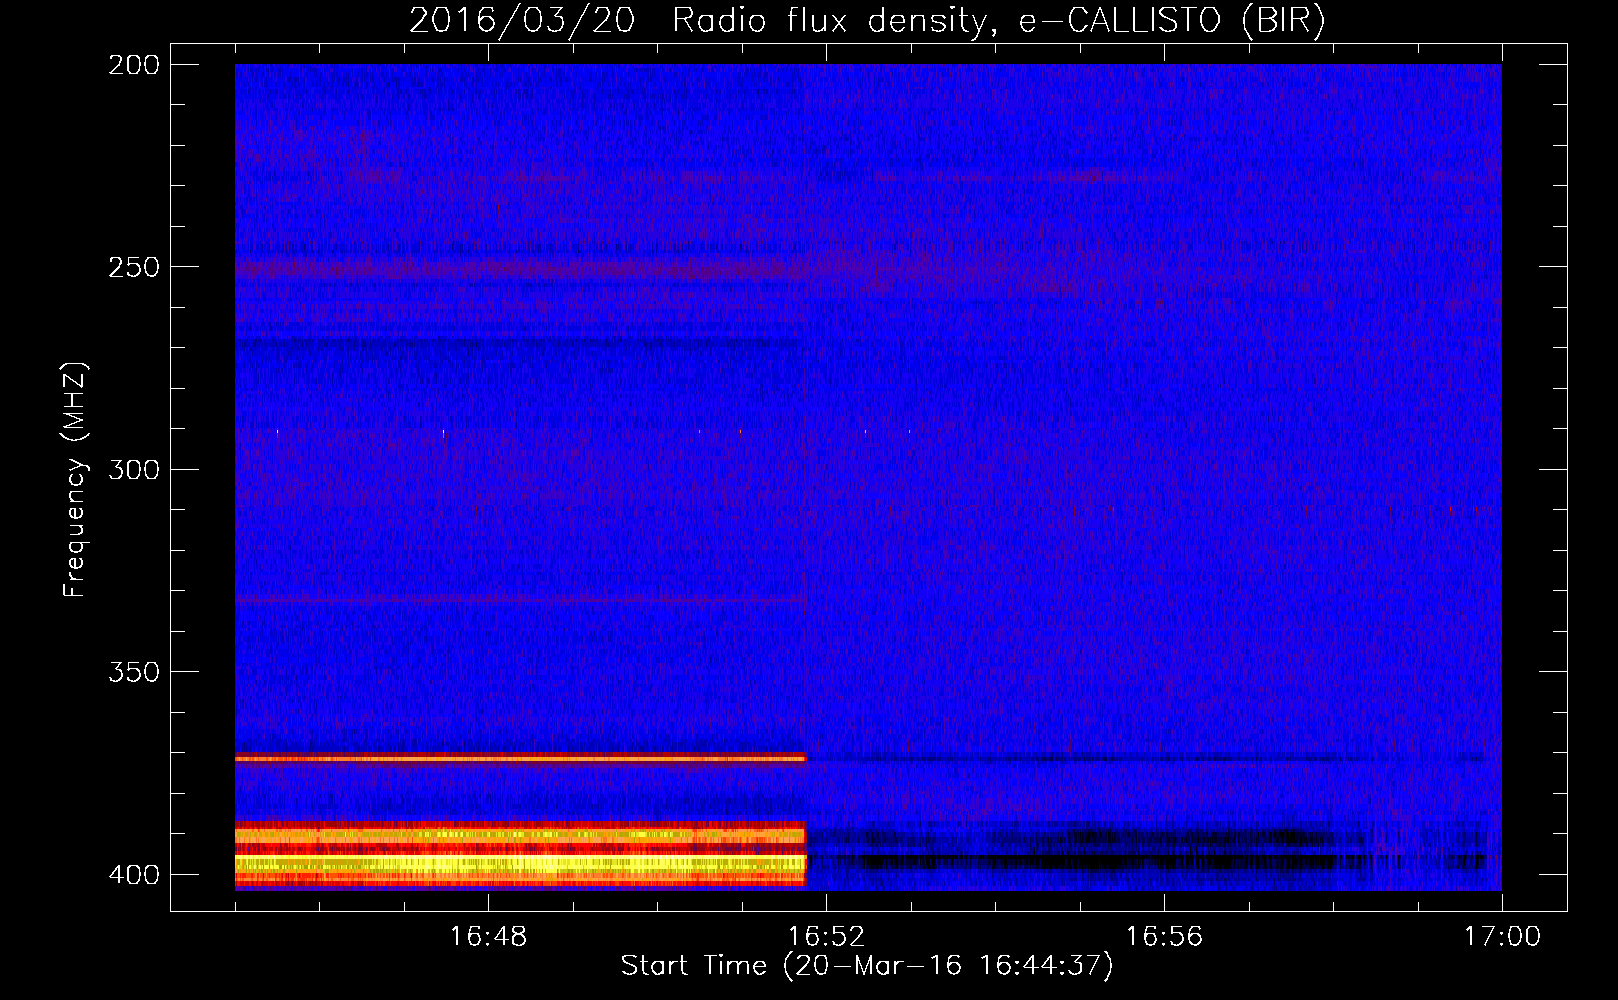Click the '200' frequency tick label
Viewport: 1618px width, 1000px height.
tap(134, 65)
